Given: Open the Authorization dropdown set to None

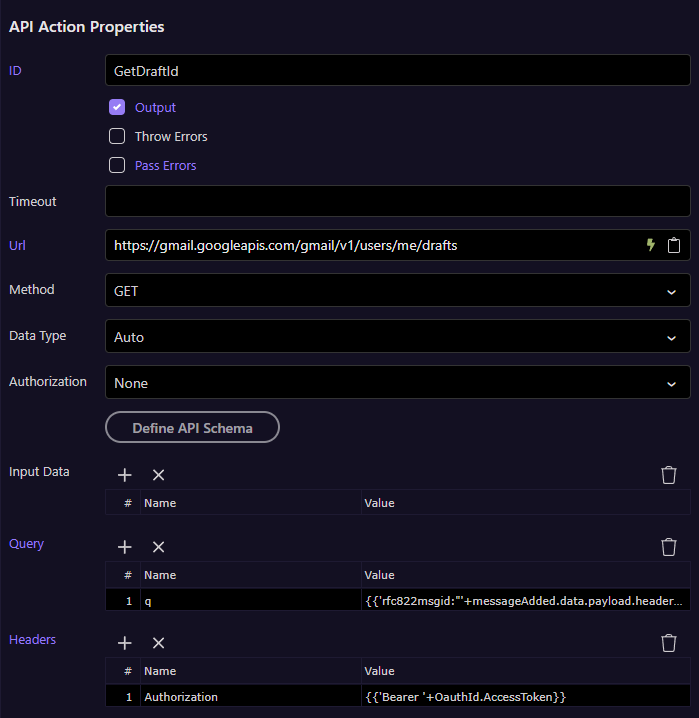Looking at the screenshot, I should [x=397, y=383].
